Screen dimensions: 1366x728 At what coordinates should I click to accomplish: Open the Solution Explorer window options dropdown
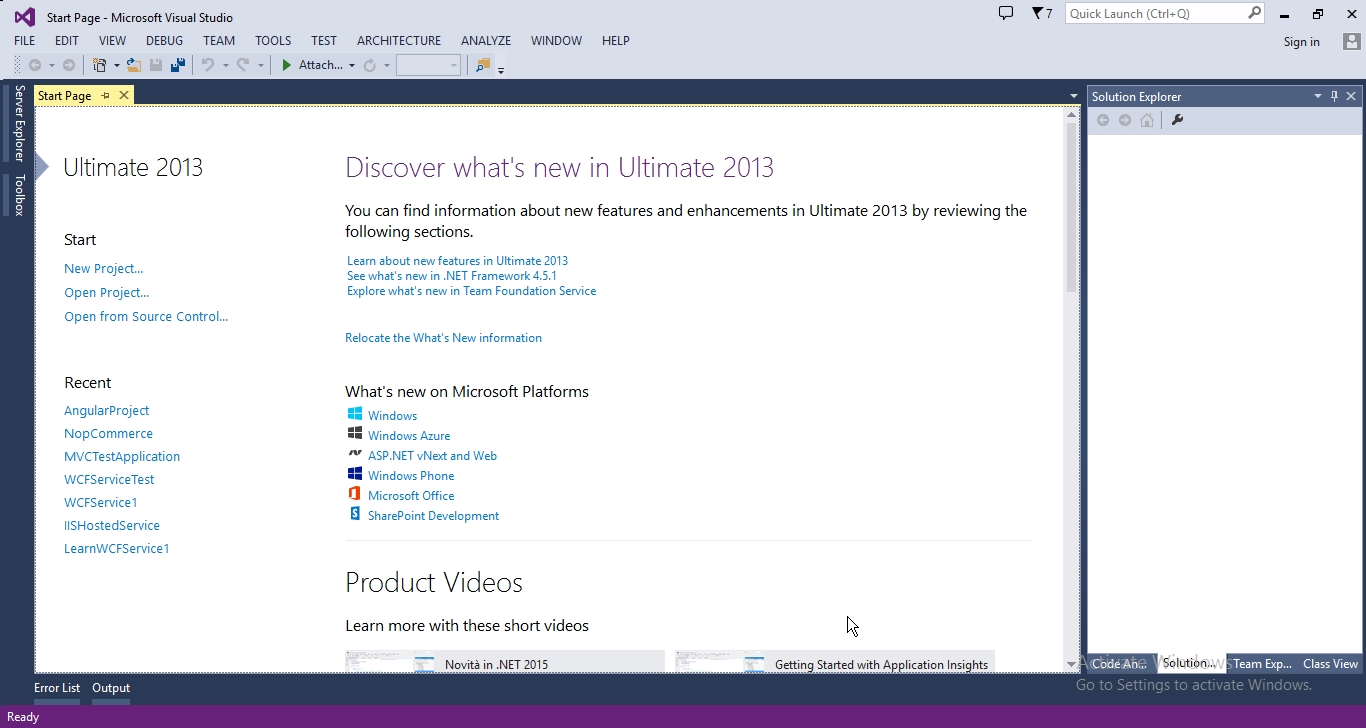1318,96
